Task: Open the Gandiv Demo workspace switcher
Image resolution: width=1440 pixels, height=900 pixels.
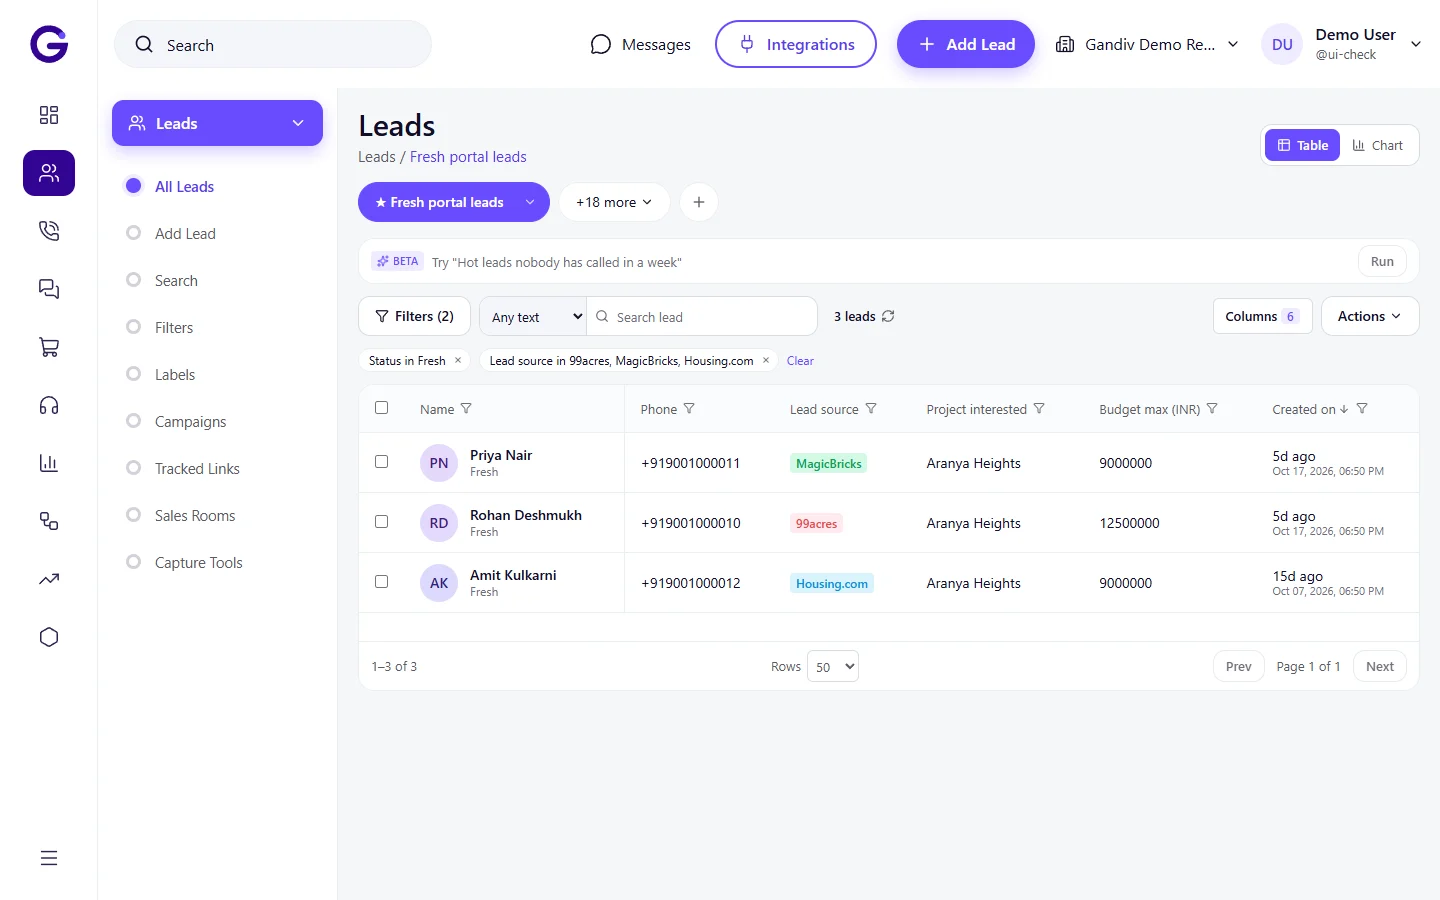Action: 1147,44
